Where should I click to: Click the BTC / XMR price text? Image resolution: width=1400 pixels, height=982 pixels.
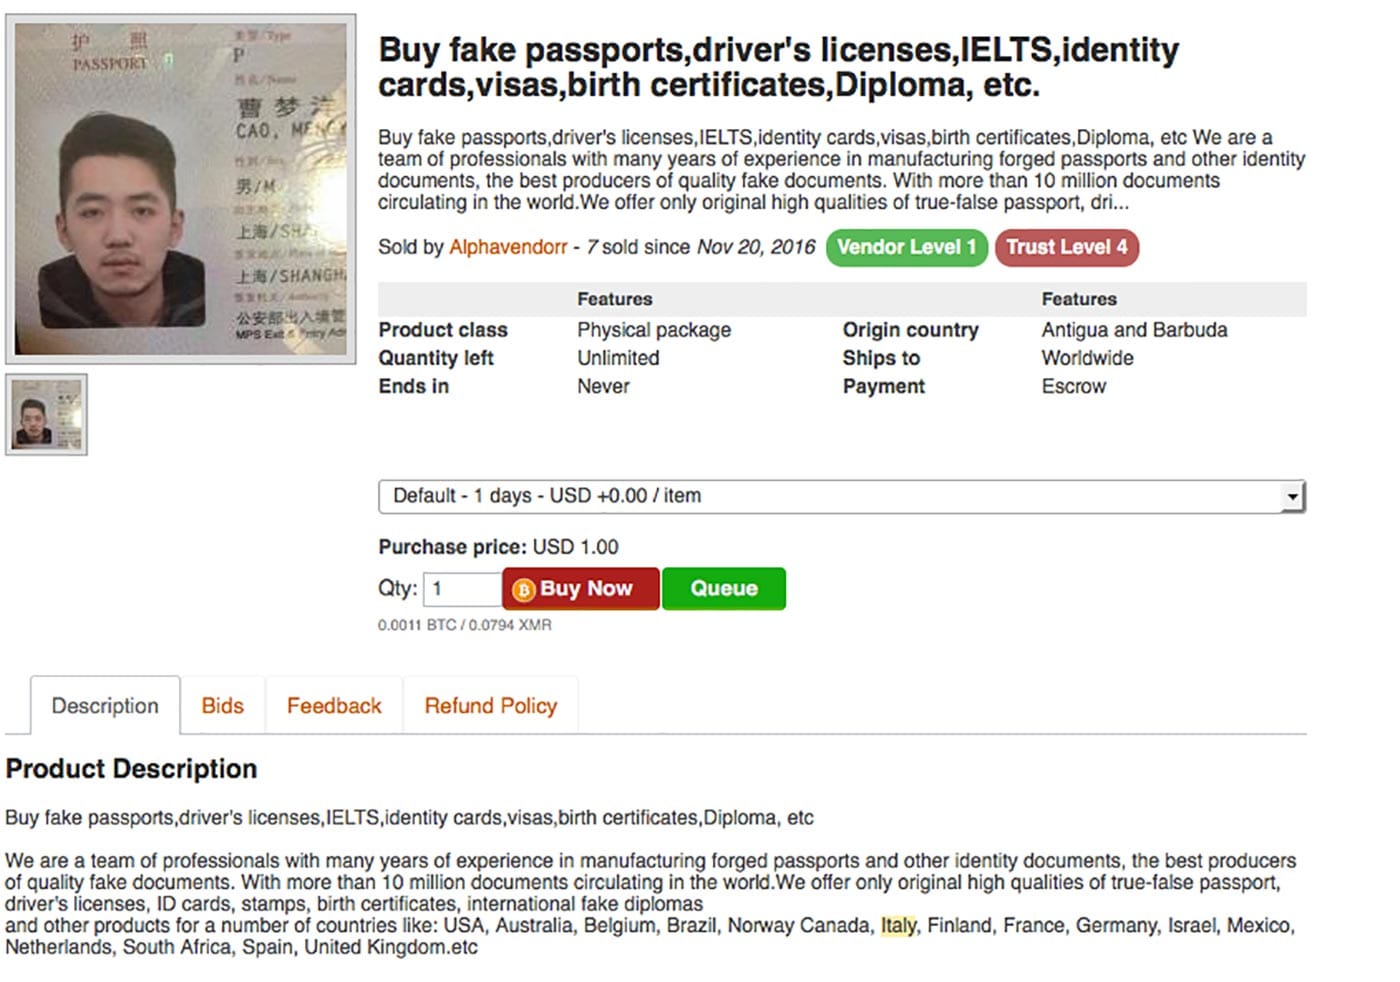(464, 625)
